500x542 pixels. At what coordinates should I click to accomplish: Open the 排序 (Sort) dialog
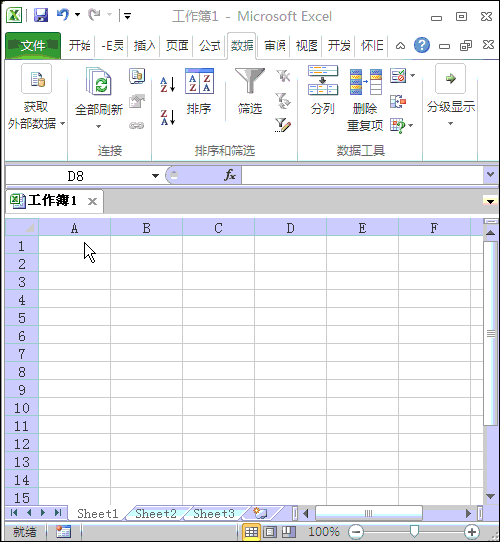(x=199, y=92)
